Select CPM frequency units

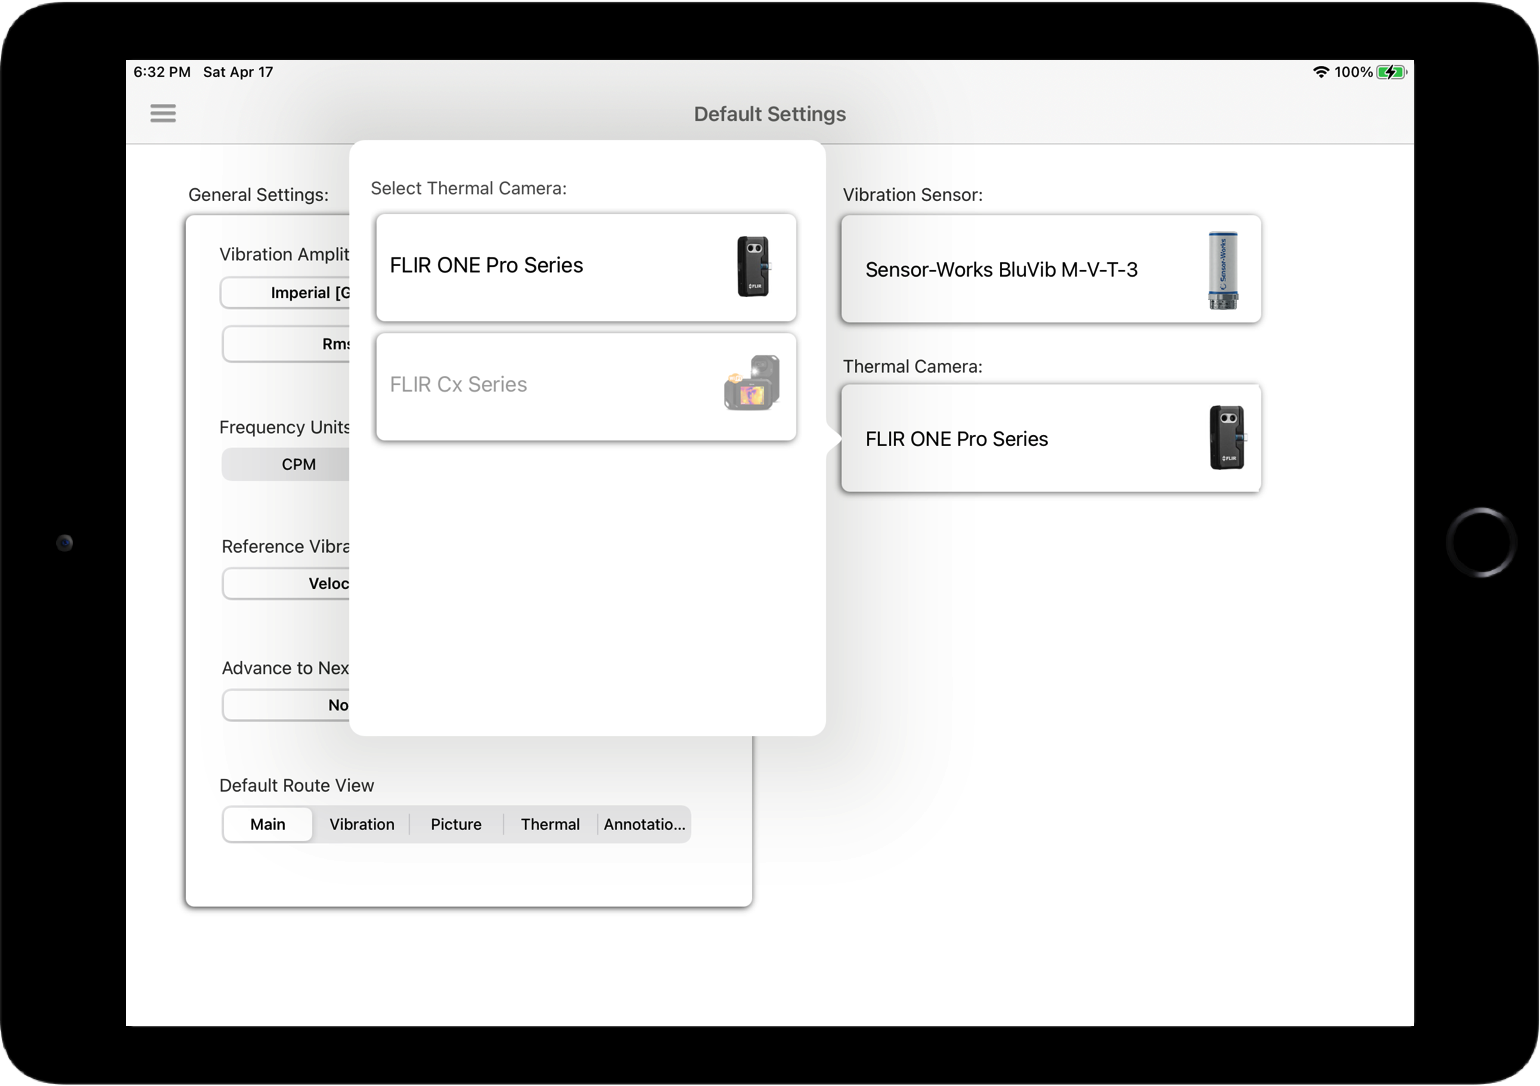coord(286,464)
